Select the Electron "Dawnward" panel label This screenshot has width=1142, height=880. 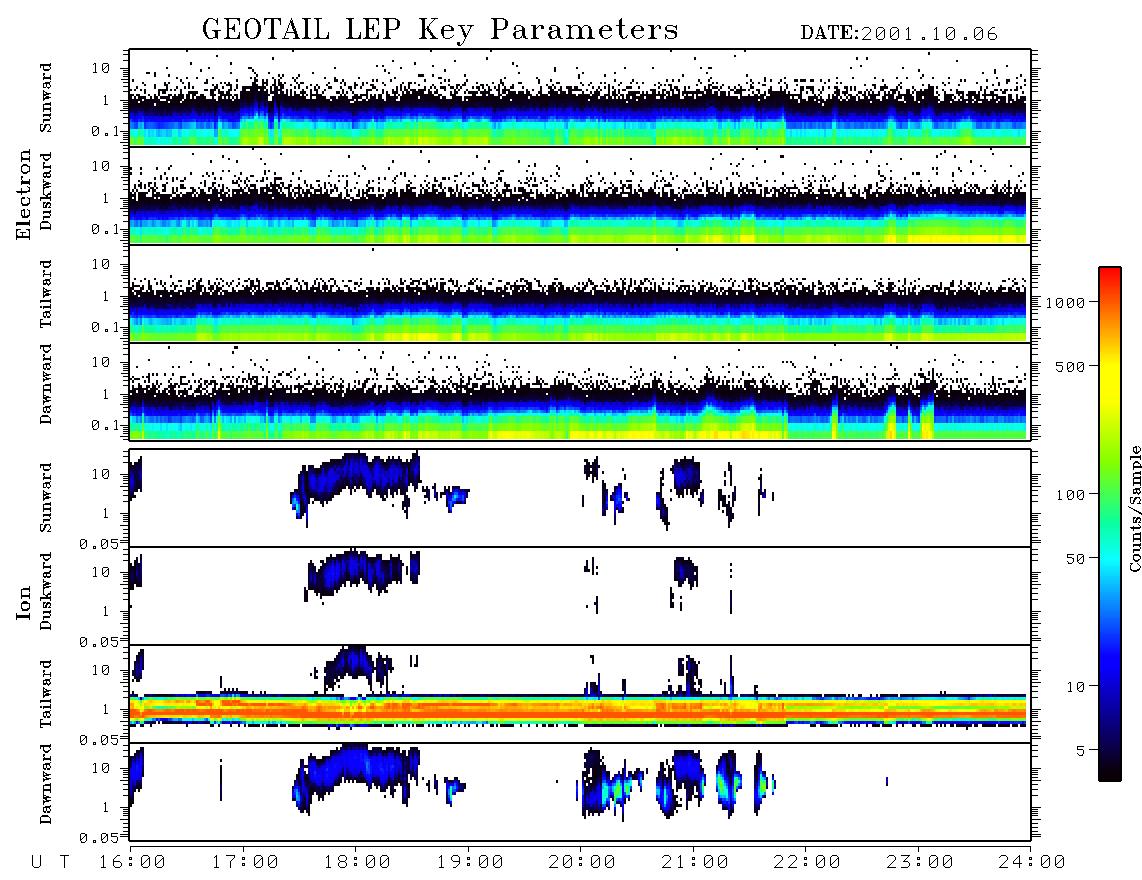(x=46, y=385)
